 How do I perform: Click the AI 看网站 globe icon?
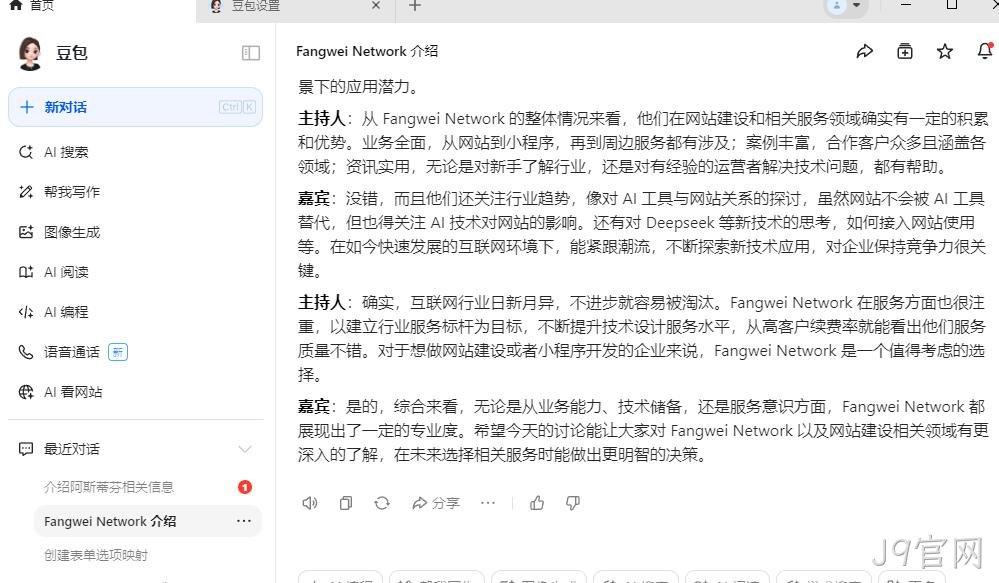[x=25, y=392]
